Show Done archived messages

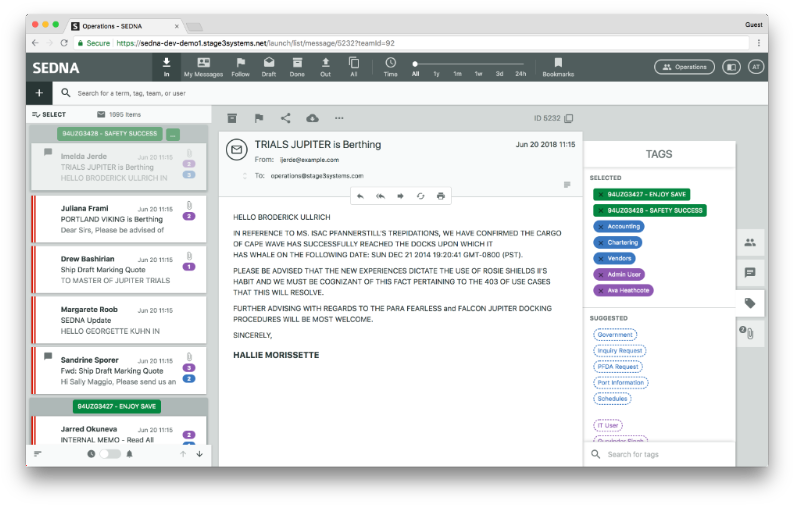click(297, 67)
